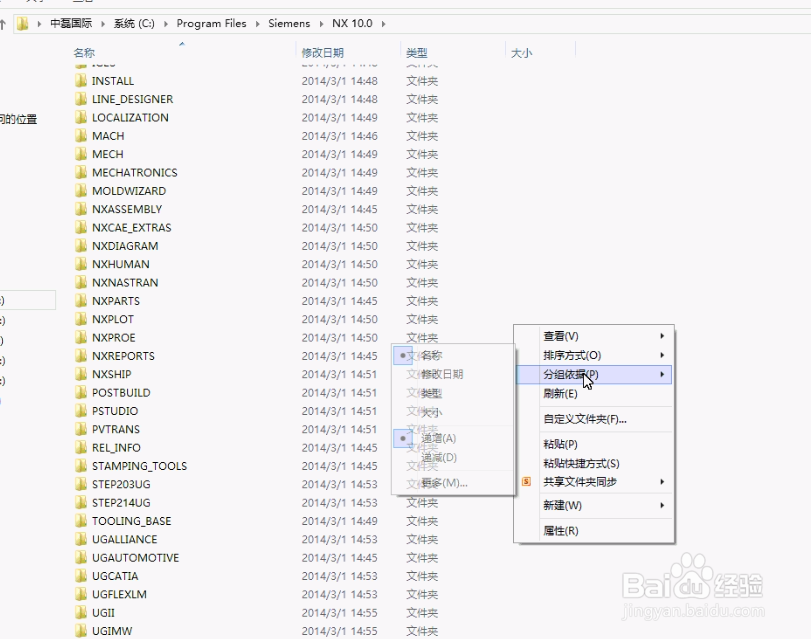Click the orange icon beside 共享文件夹同步
This screenshot has width=811, height=639.
click(x=527, y=482)
